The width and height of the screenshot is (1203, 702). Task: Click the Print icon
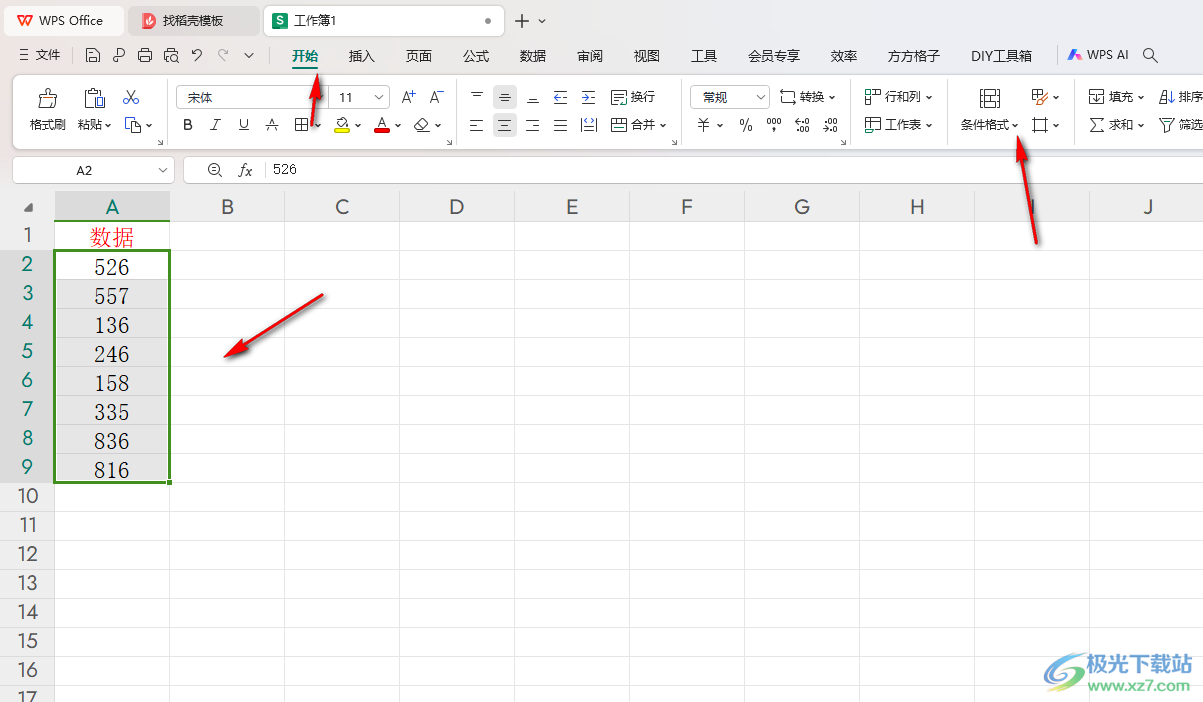tap(145, 56)
